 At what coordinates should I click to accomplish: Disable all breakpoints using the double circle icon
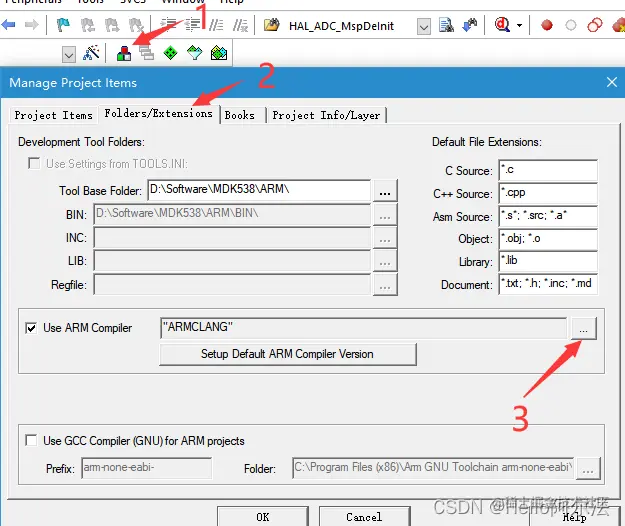pos(595,25)
